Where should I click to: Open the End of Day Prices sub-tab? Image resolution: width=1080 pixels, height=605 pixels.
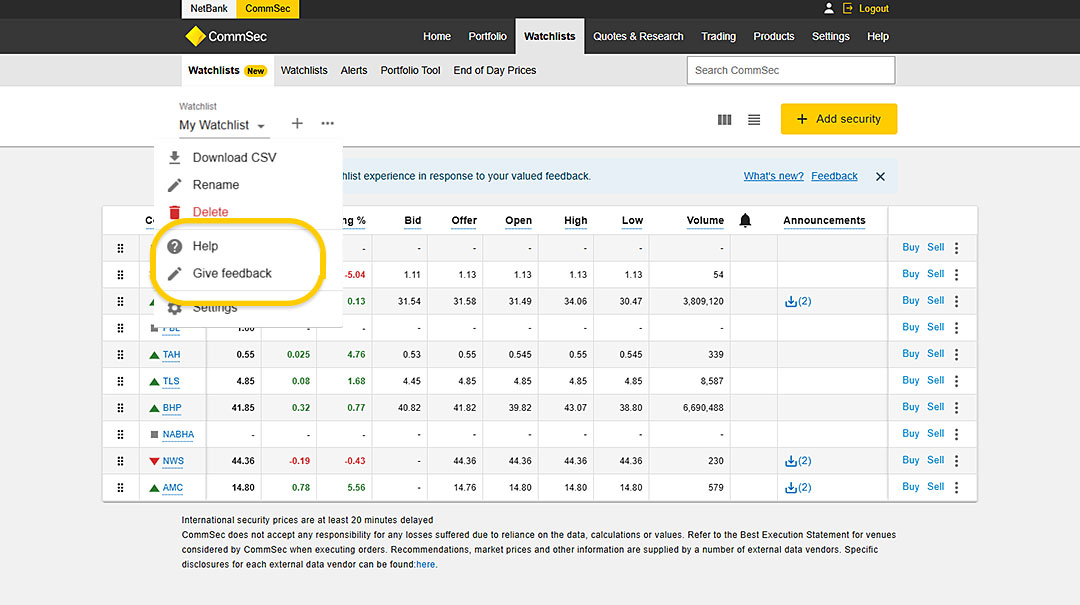495,70
